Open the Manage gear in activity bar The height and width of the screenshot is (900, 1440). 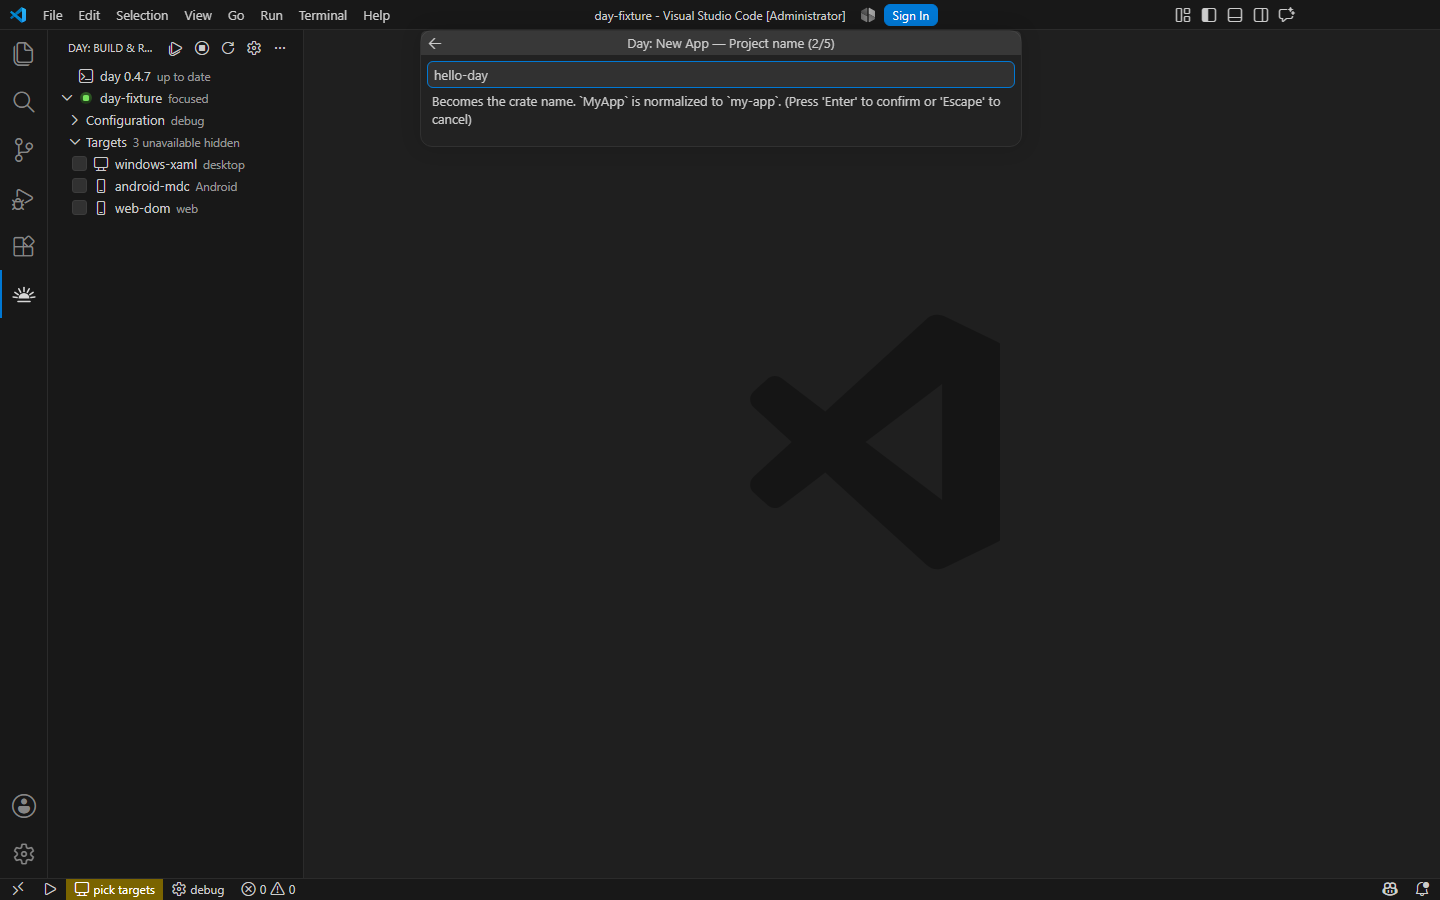click(x=23, y=854)
